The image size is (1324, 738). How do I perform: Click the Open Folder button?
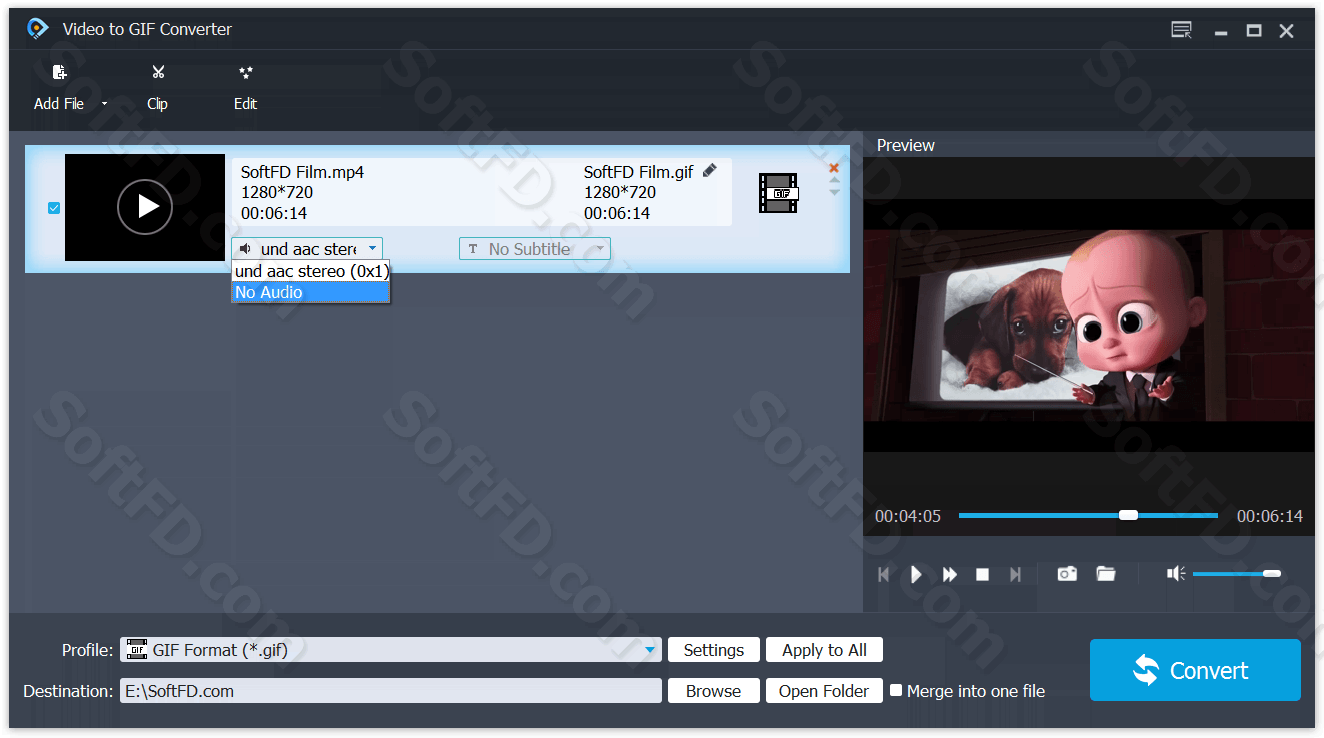(x=824, y=691)
